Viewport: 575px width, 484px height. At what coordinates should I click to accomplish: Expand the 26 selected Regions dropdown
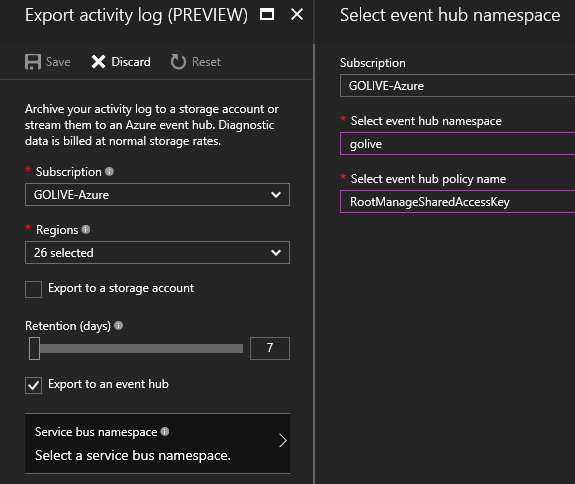(157, 253)
